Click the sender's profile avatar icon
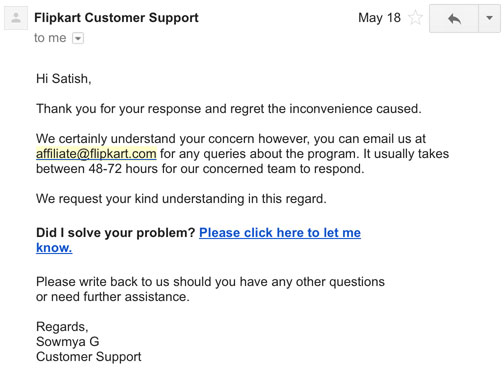The image size is (504, 375). coord(16,18)
